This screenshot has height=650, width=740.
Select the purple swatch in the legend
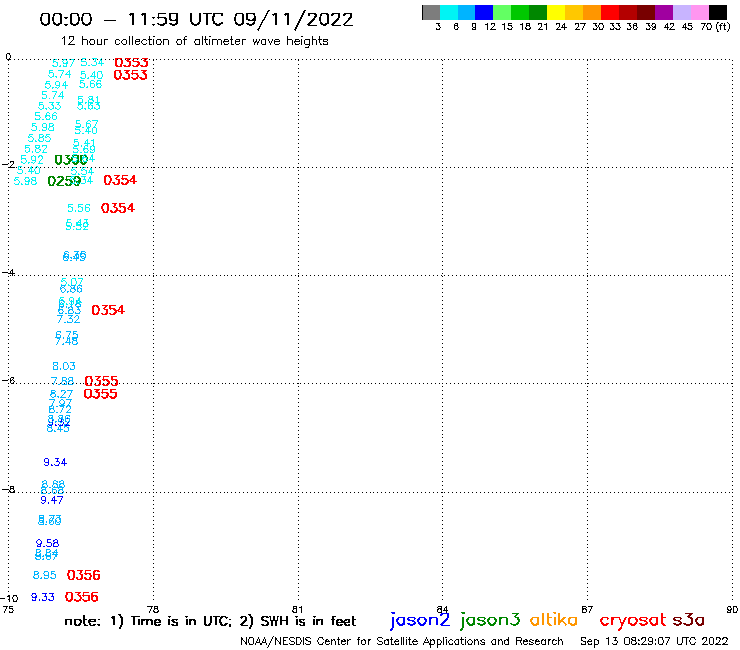click(664, 12)
